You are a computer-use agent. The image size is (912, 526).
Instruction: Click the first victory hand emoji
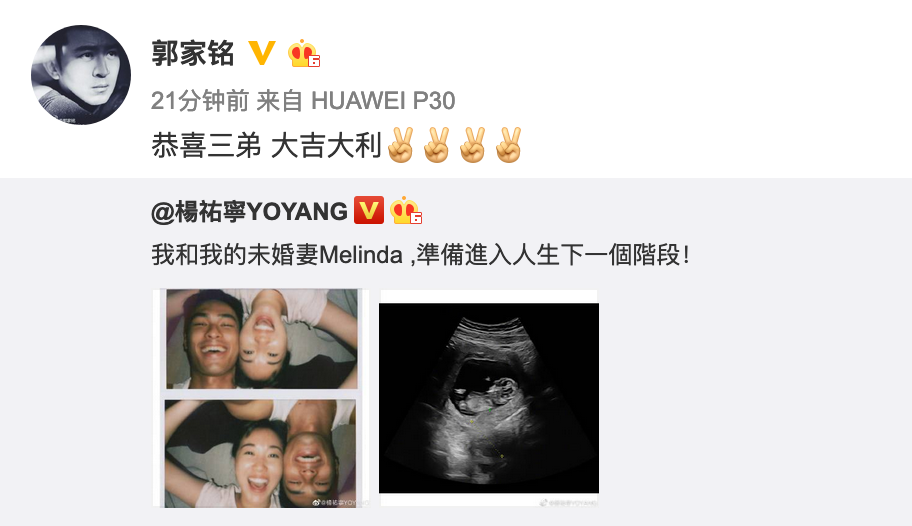tap(400, 145)
